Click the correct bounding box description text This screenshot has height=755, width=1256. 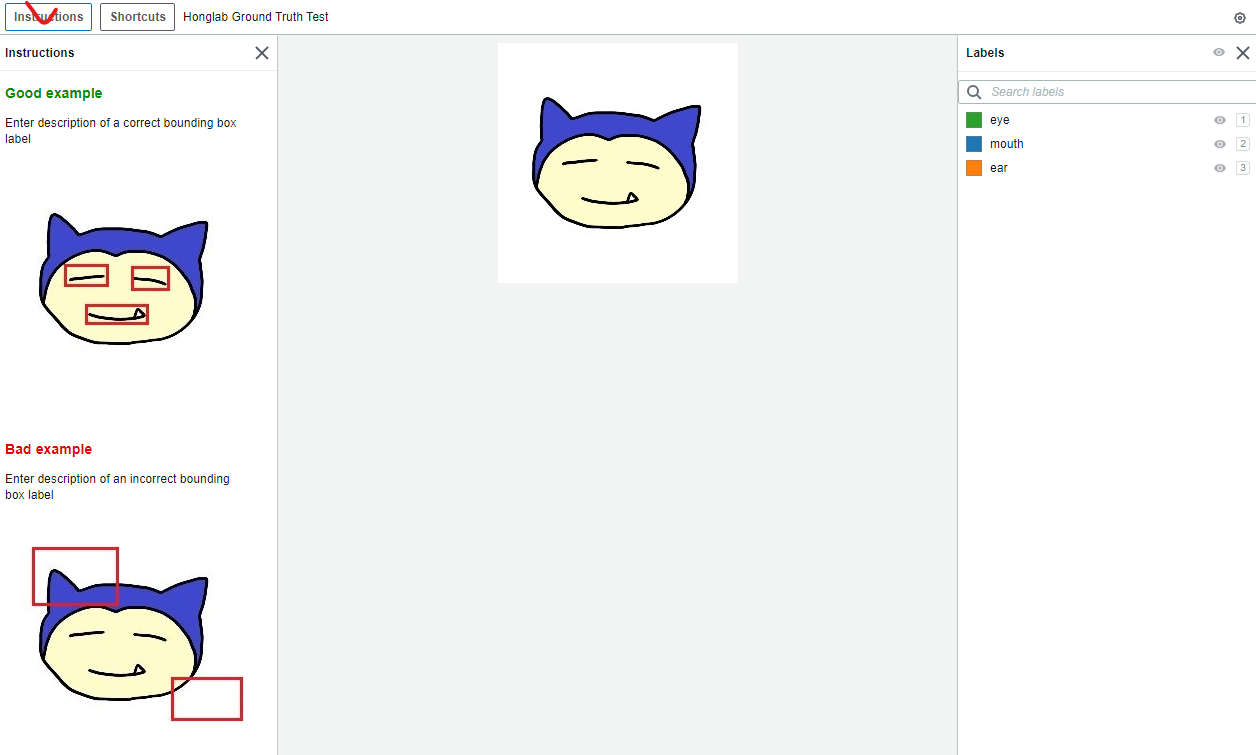point(121,131)
